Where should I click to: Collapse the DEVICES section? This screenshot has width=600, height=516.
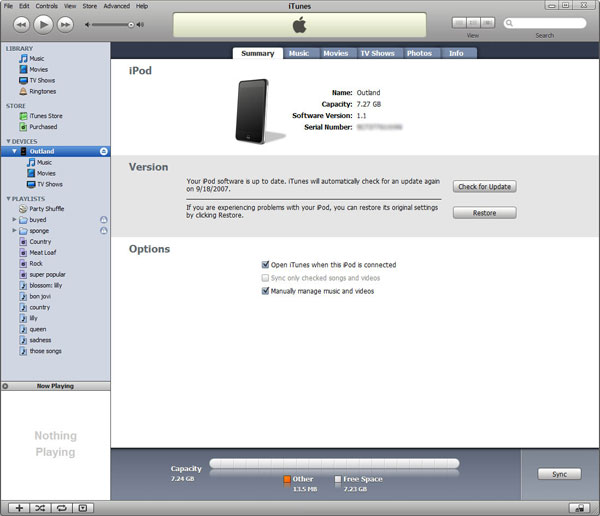8,141
